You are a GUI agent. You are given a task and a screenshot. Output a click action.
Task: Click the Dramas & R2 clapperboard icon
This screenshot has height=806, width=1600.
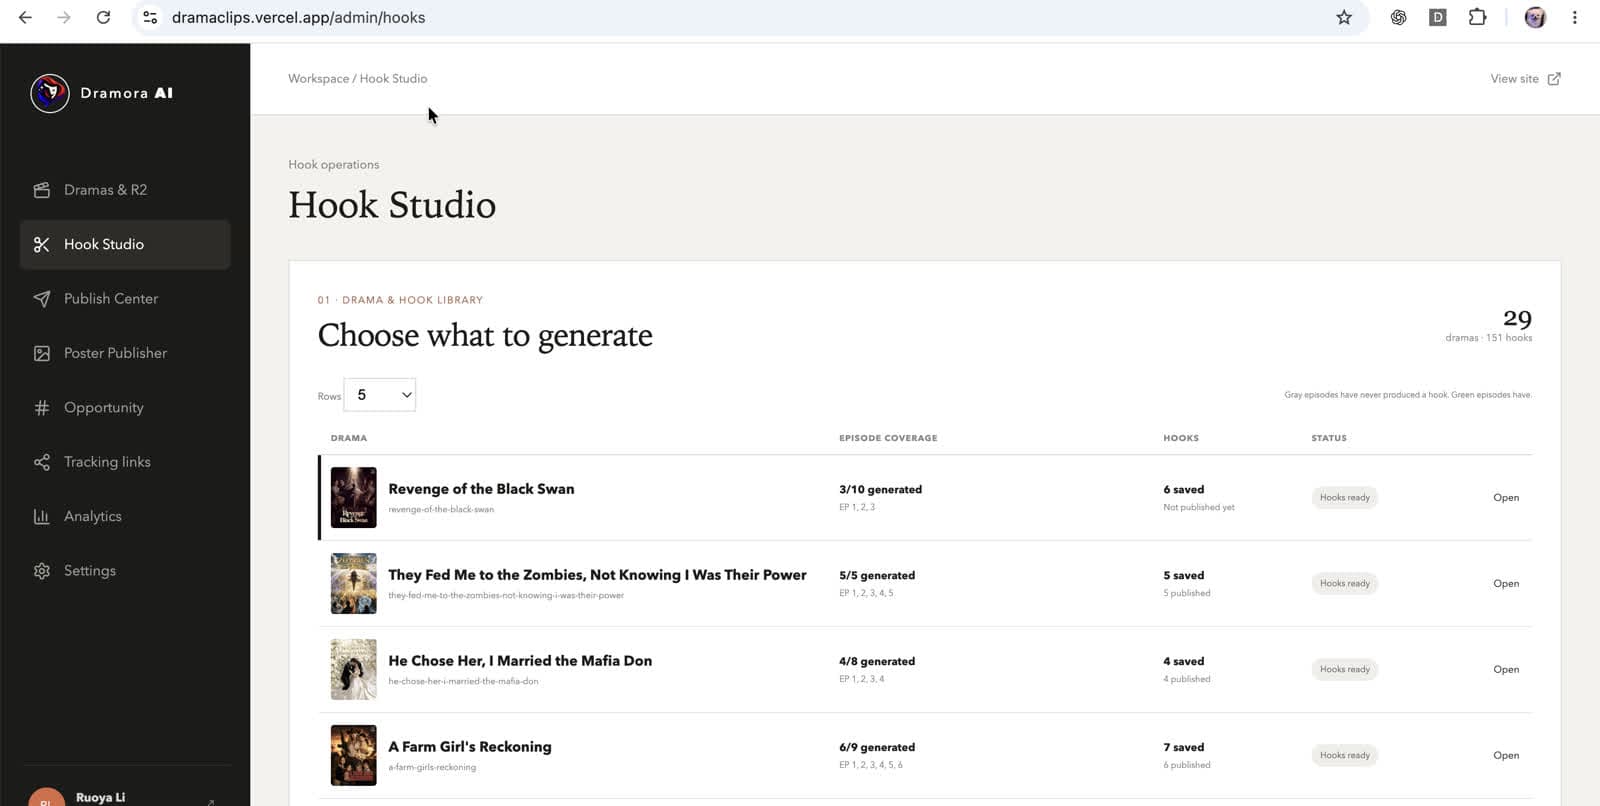[41, 190]
